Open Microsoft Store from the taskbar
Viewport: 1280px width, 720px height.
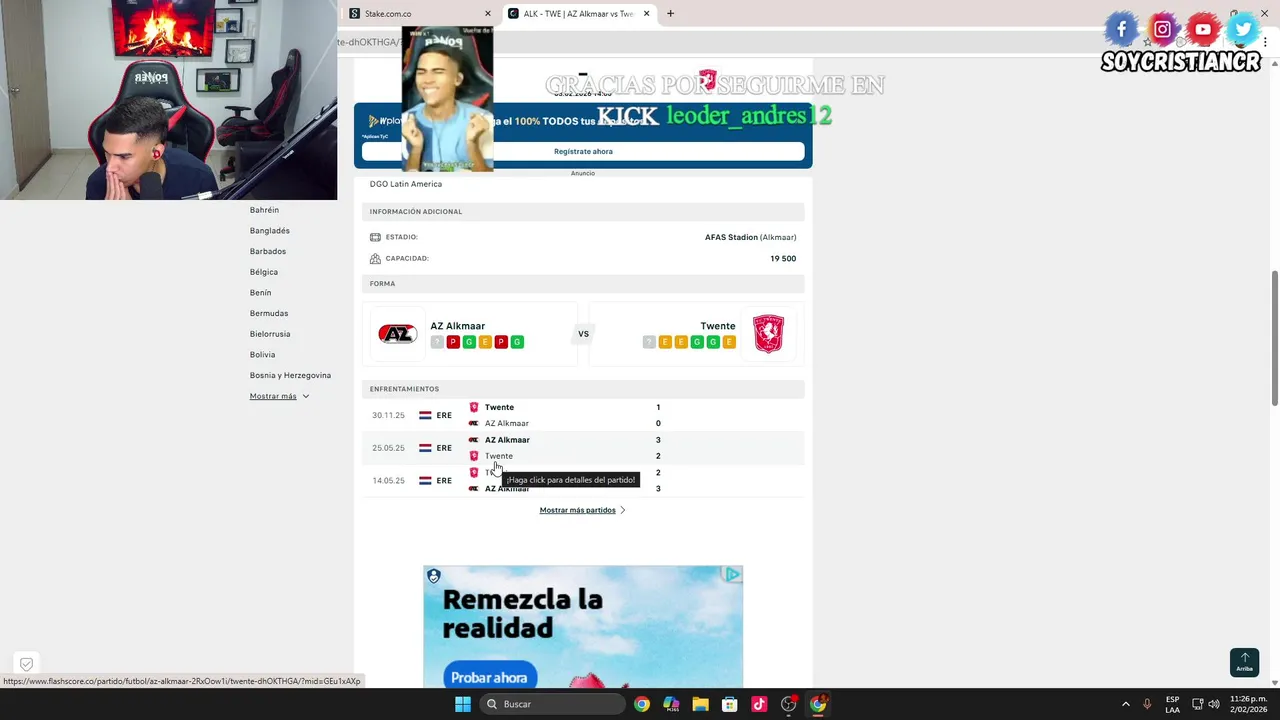[x=730, y=704]
